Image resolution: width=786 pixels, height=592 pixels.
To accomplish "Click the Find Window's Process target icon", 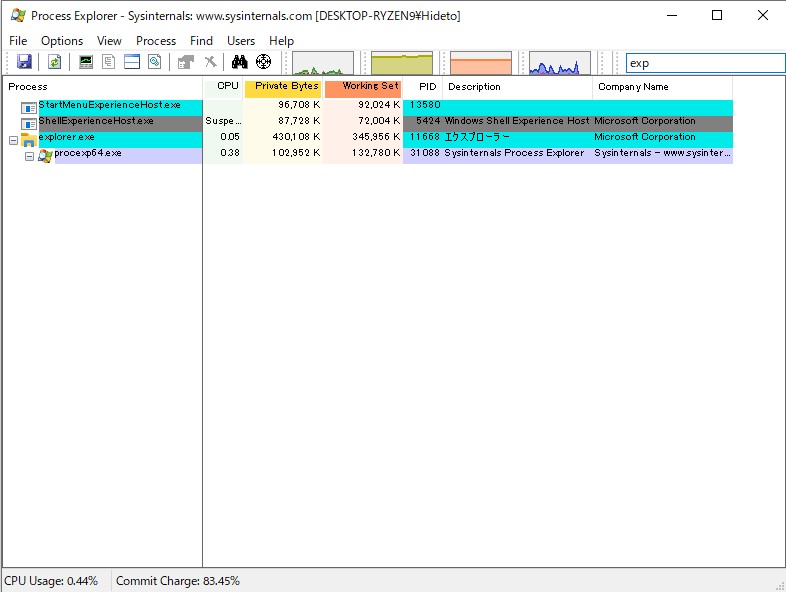I will (x=263, y=62).
